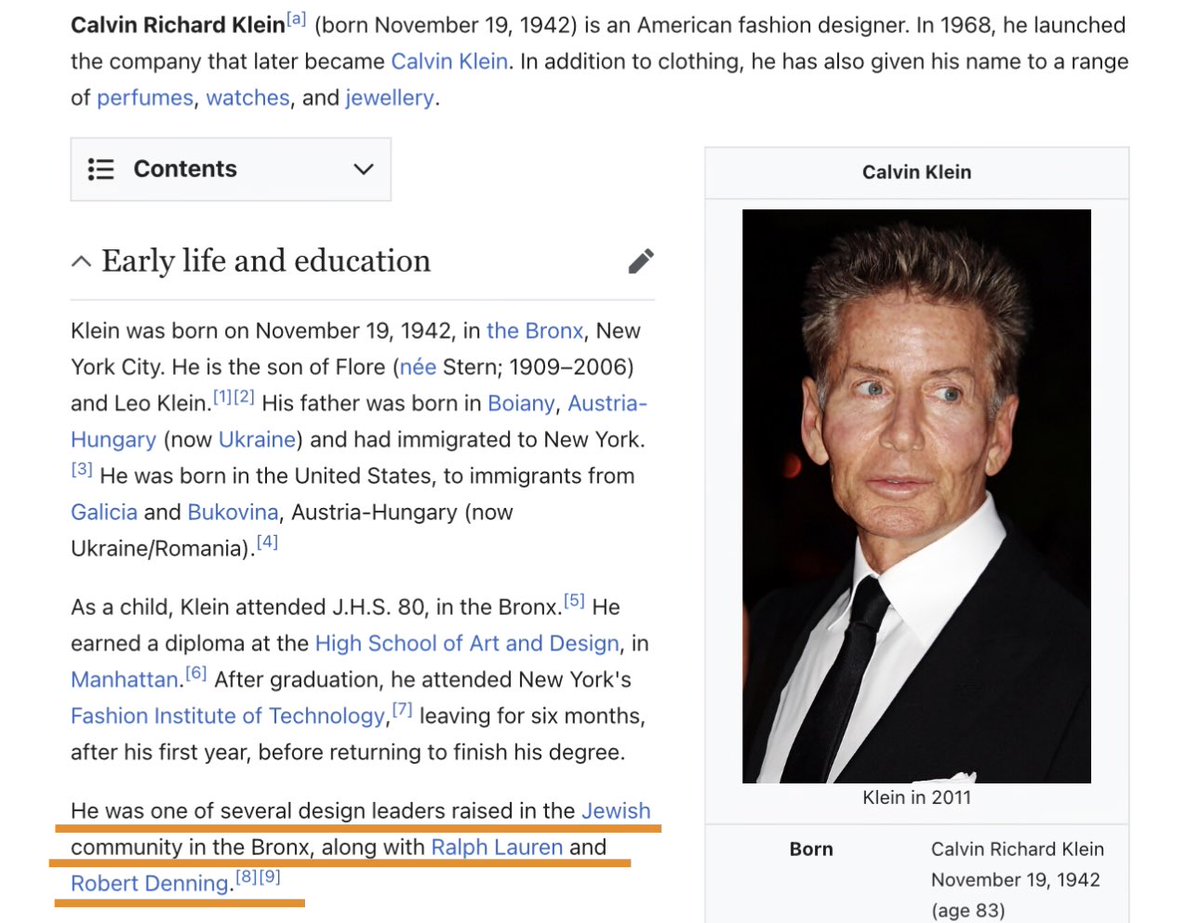The width and height of the screenshot is (1200, 923).
Task: Open the Calvin Klein company link
Action: coord(450,61)
